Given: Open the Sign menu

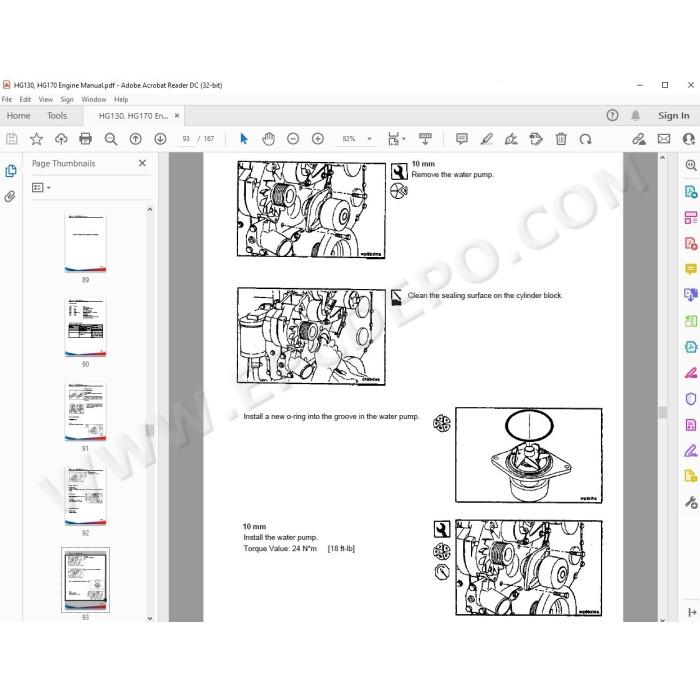Looking at the screenshot, I should pyautogui.click(x=67, y=99).
